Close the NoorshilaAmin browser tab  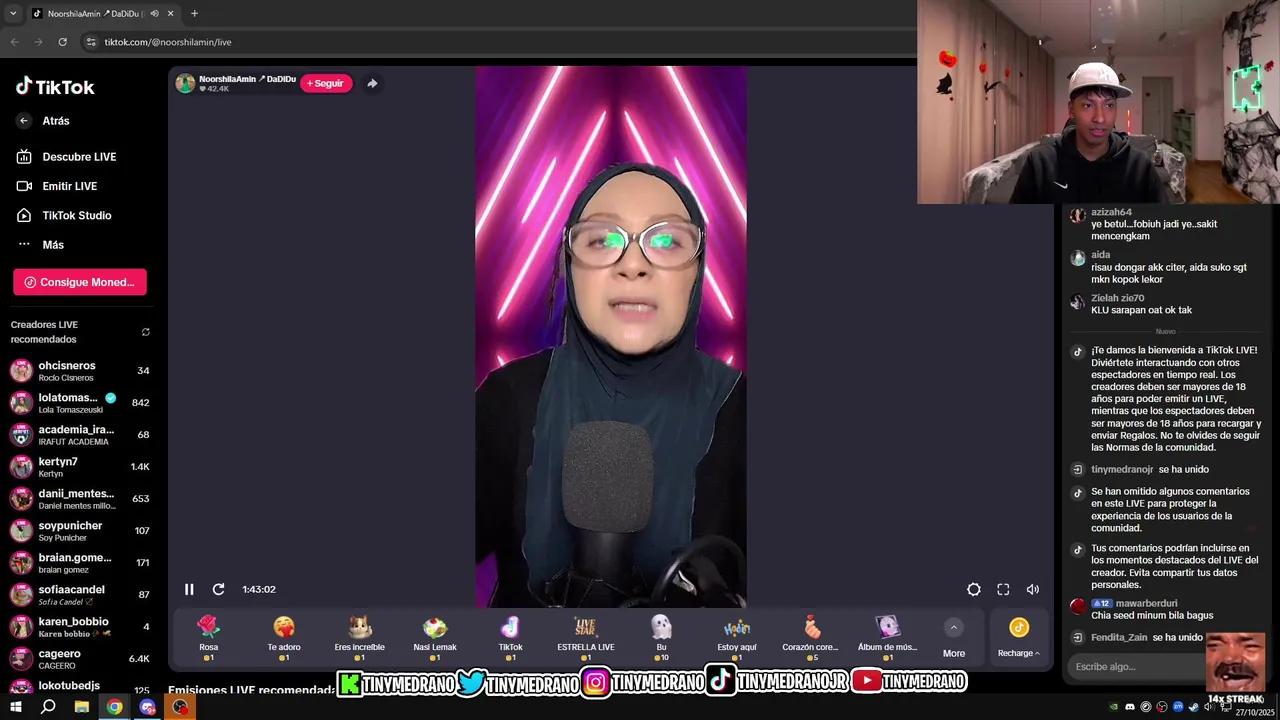pos(170,13)
